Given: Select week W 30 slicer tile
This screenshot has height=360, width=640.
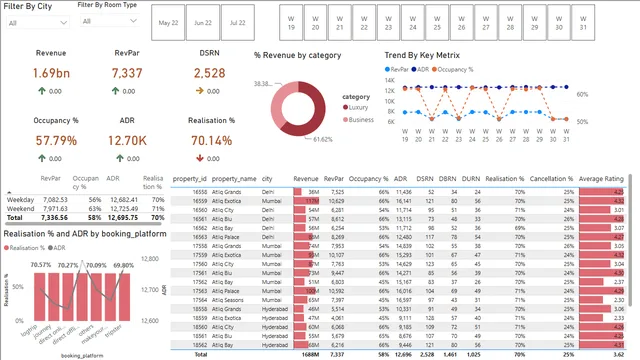Looking at the screenshot, I should pyautogui.click(x=559, y=23).
